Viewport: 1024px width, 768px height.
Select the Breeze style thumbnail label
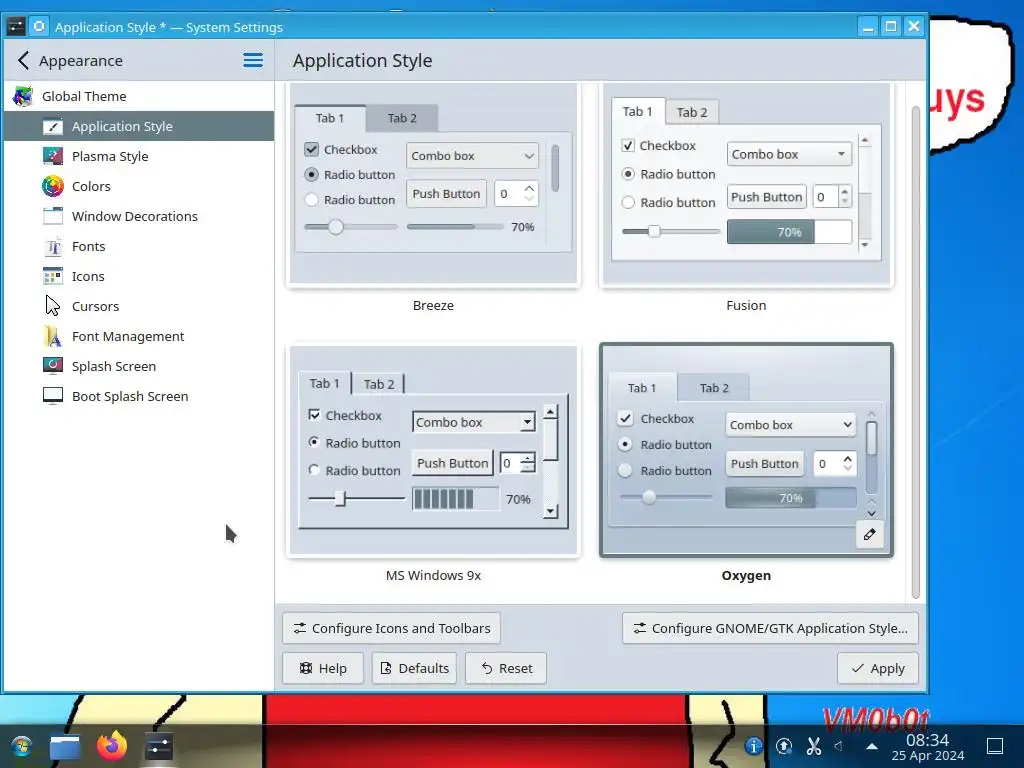click(x=433, y=306)
